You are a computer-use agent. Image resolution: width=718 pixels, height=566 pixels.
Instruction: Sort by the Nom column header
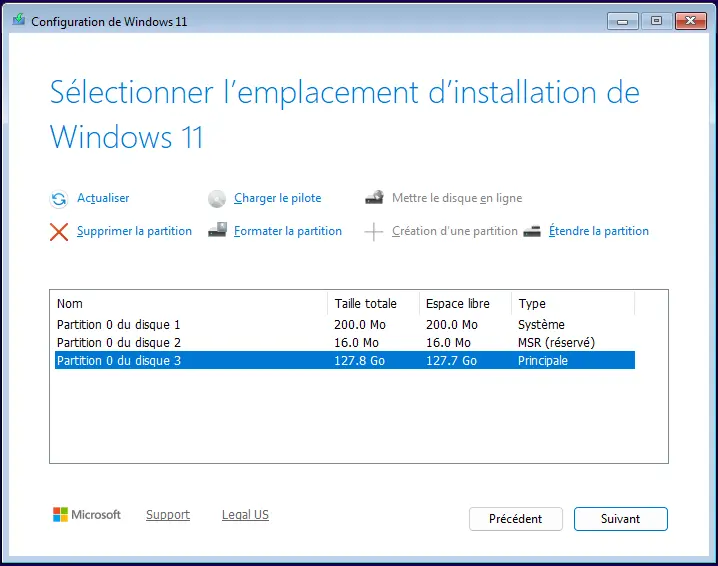[188, 304]
